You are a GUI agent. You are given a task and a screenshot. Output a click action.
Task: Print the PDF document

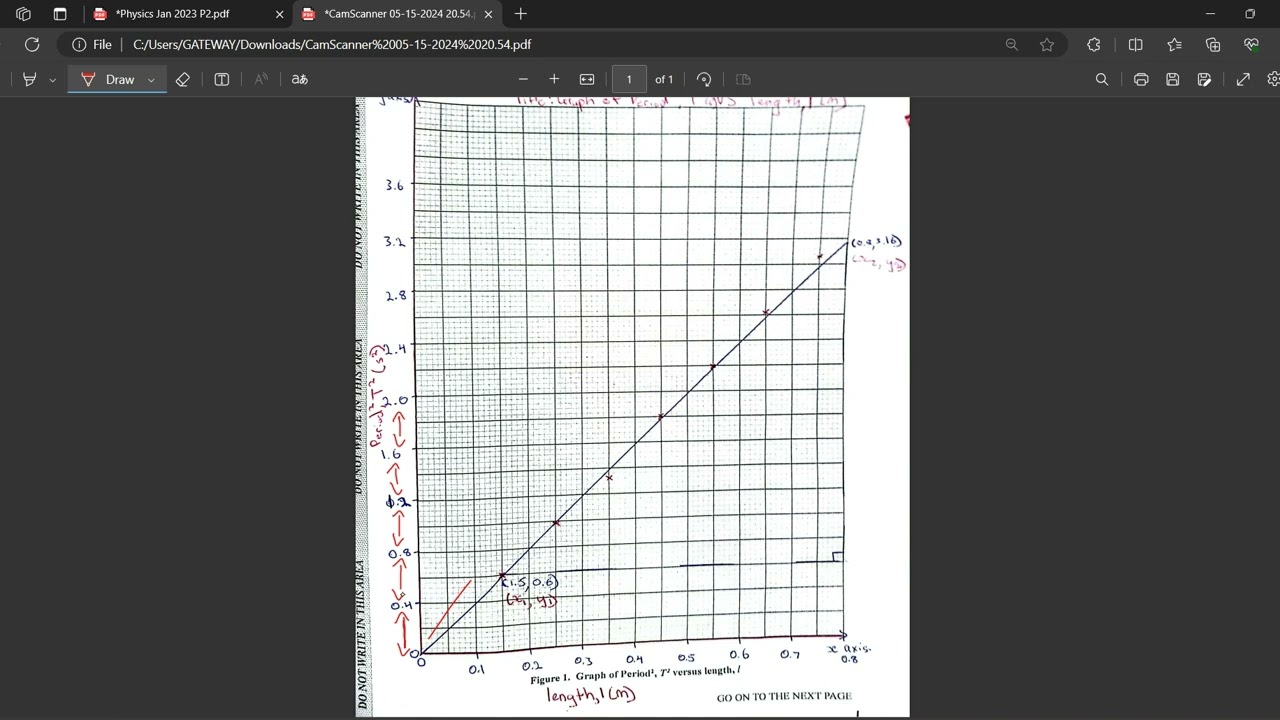1141,79
